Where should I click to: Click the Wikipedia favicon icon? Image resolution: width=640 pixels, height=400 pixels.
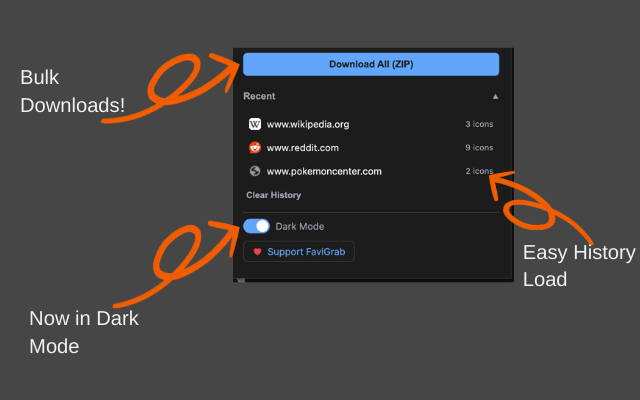255,124
